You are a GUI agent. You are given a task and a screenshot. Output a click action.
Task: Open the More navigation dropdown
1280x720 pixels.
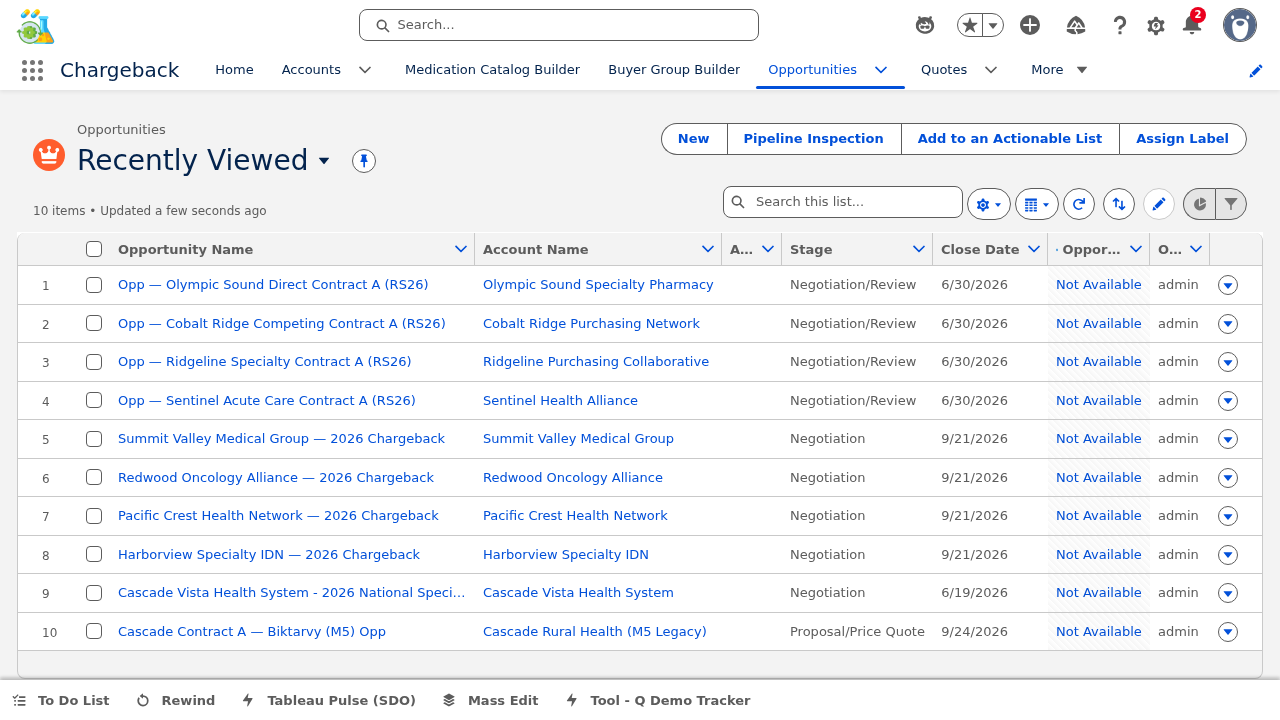[x=1059, y=70]
